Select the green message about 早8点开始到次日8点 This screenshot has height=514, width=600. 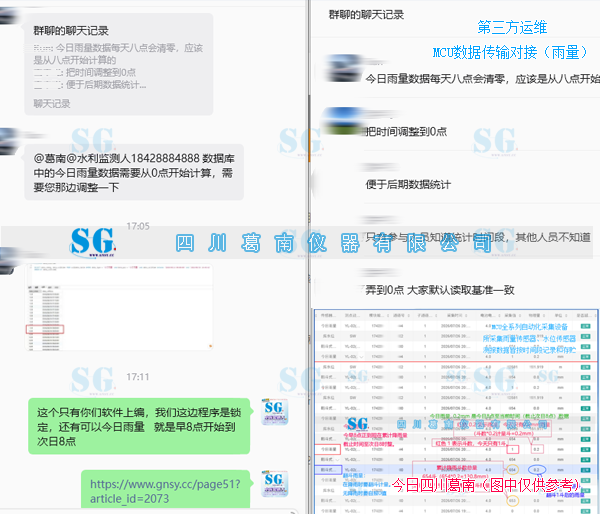click(139, 426)
